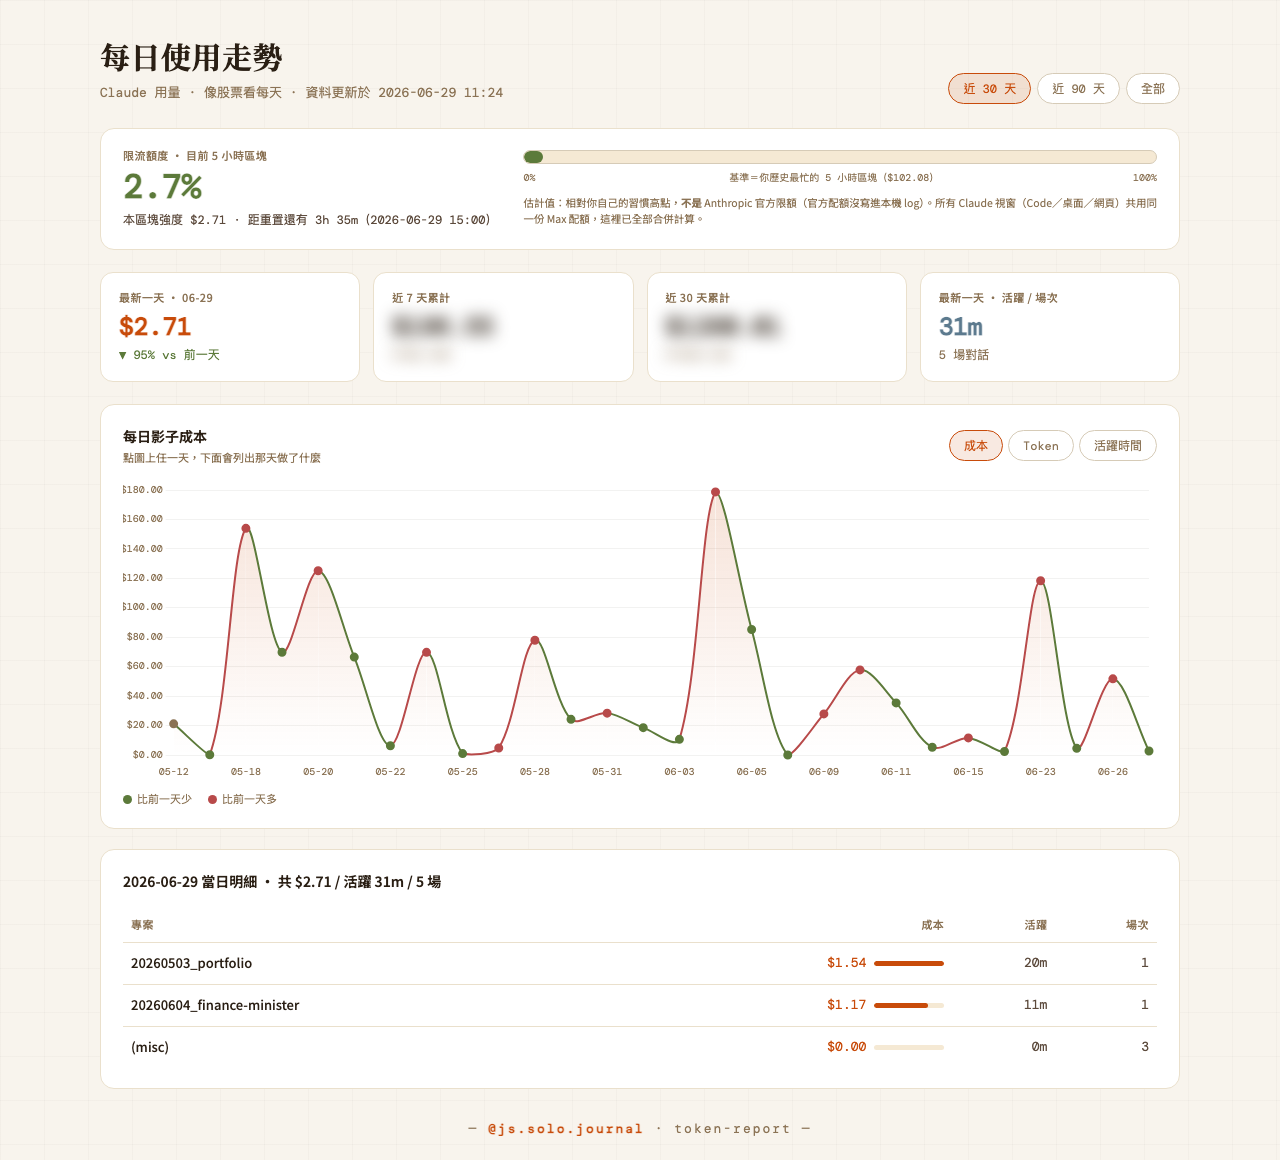Click the 05-20 data point on chart
The image size is (1280, 1160).
tap(318, 571)
